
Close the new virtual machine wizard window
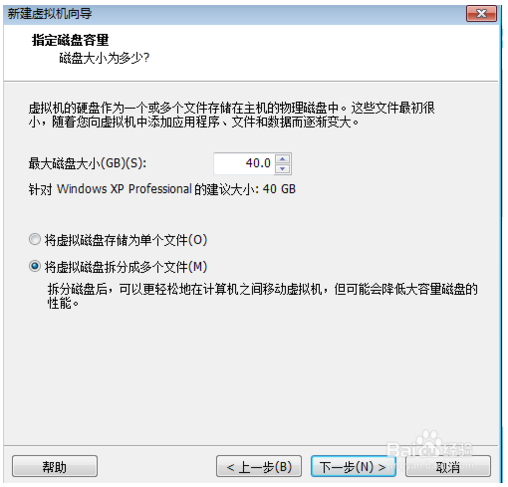[x=481, y=14]
